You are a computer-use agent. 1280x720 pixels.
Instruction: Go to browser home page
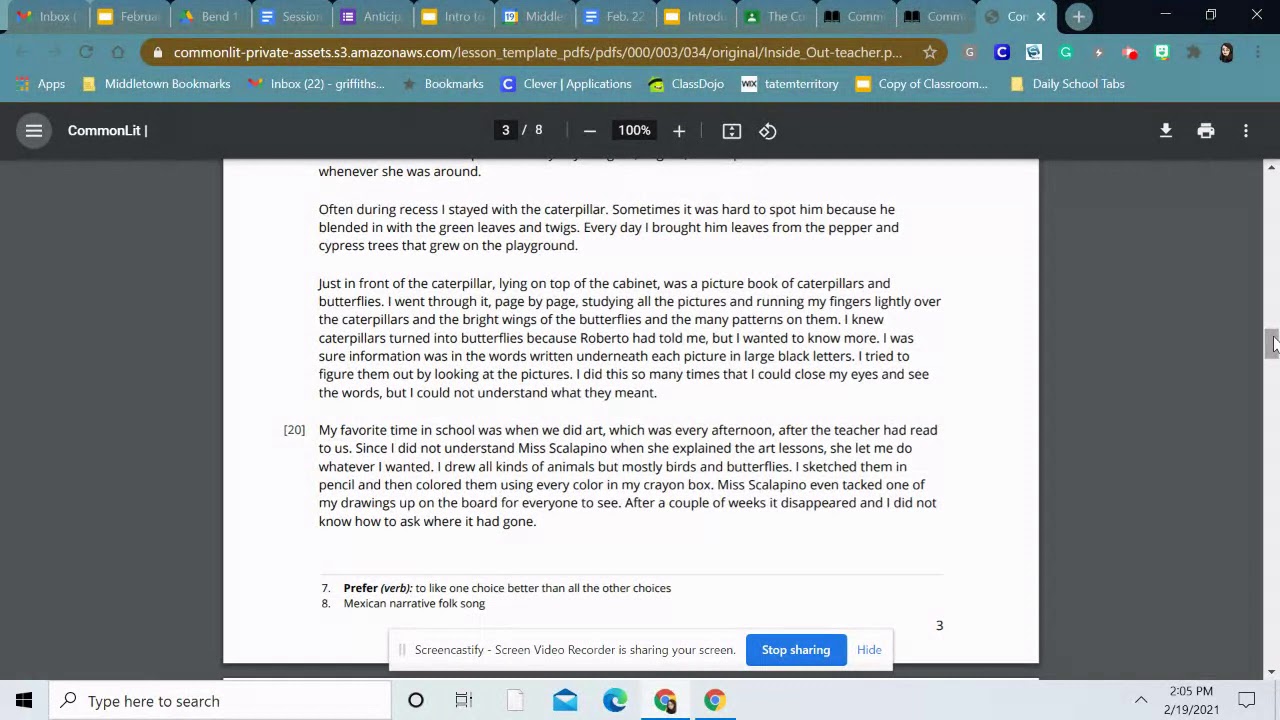tap(118, 52)
